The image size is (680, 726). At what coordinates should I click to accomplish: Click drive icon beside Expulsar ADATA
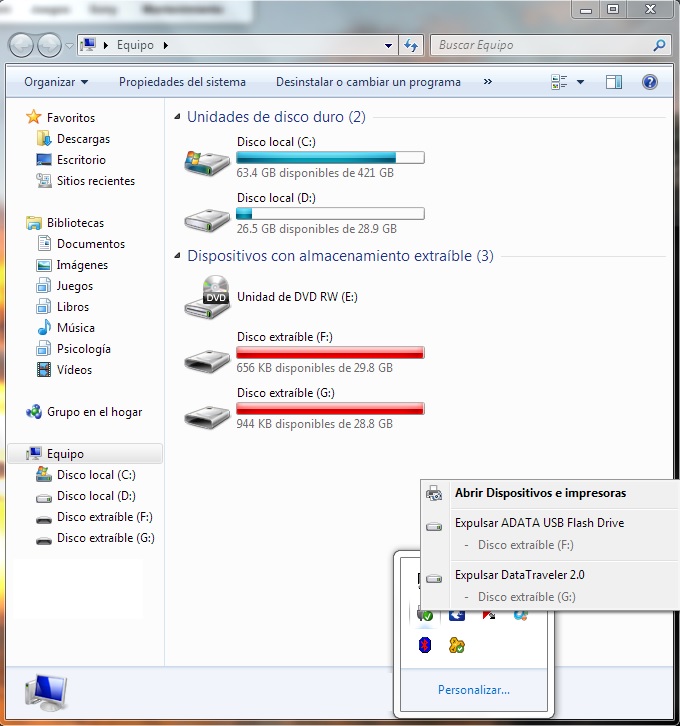click(434, 526)
